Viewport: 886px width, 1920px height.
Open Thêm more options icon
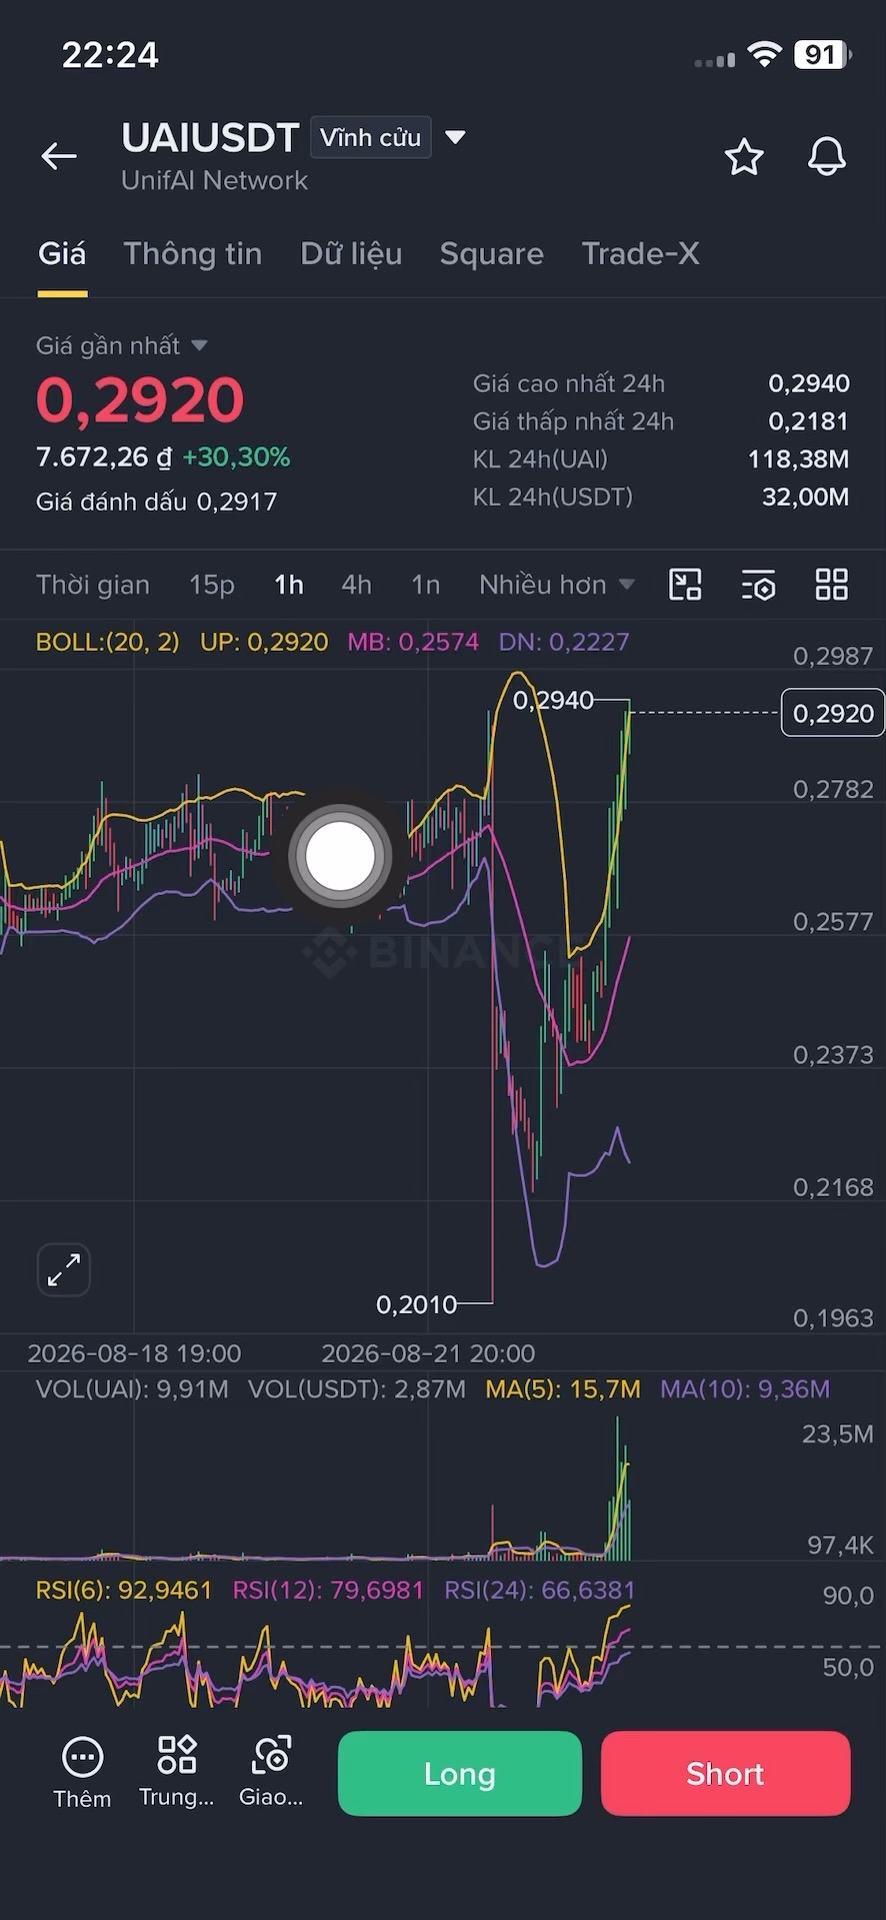coord(82,1774)
